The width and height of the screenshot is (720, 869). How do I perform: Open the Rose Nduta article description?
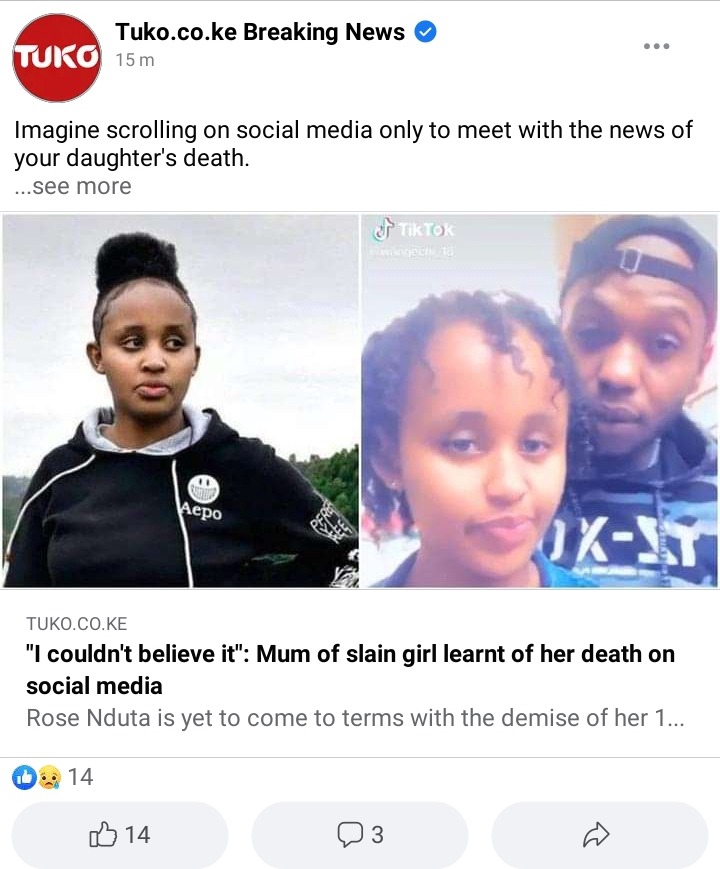(355, 718)
